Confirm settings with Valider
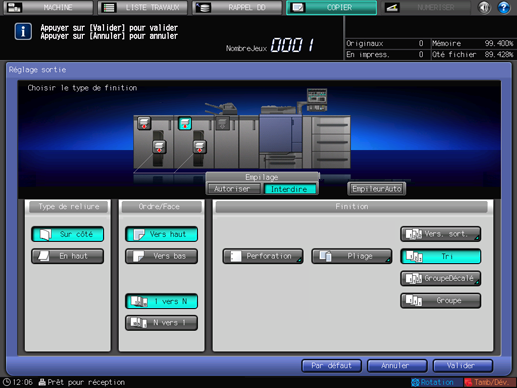 [x=462, y=366]
